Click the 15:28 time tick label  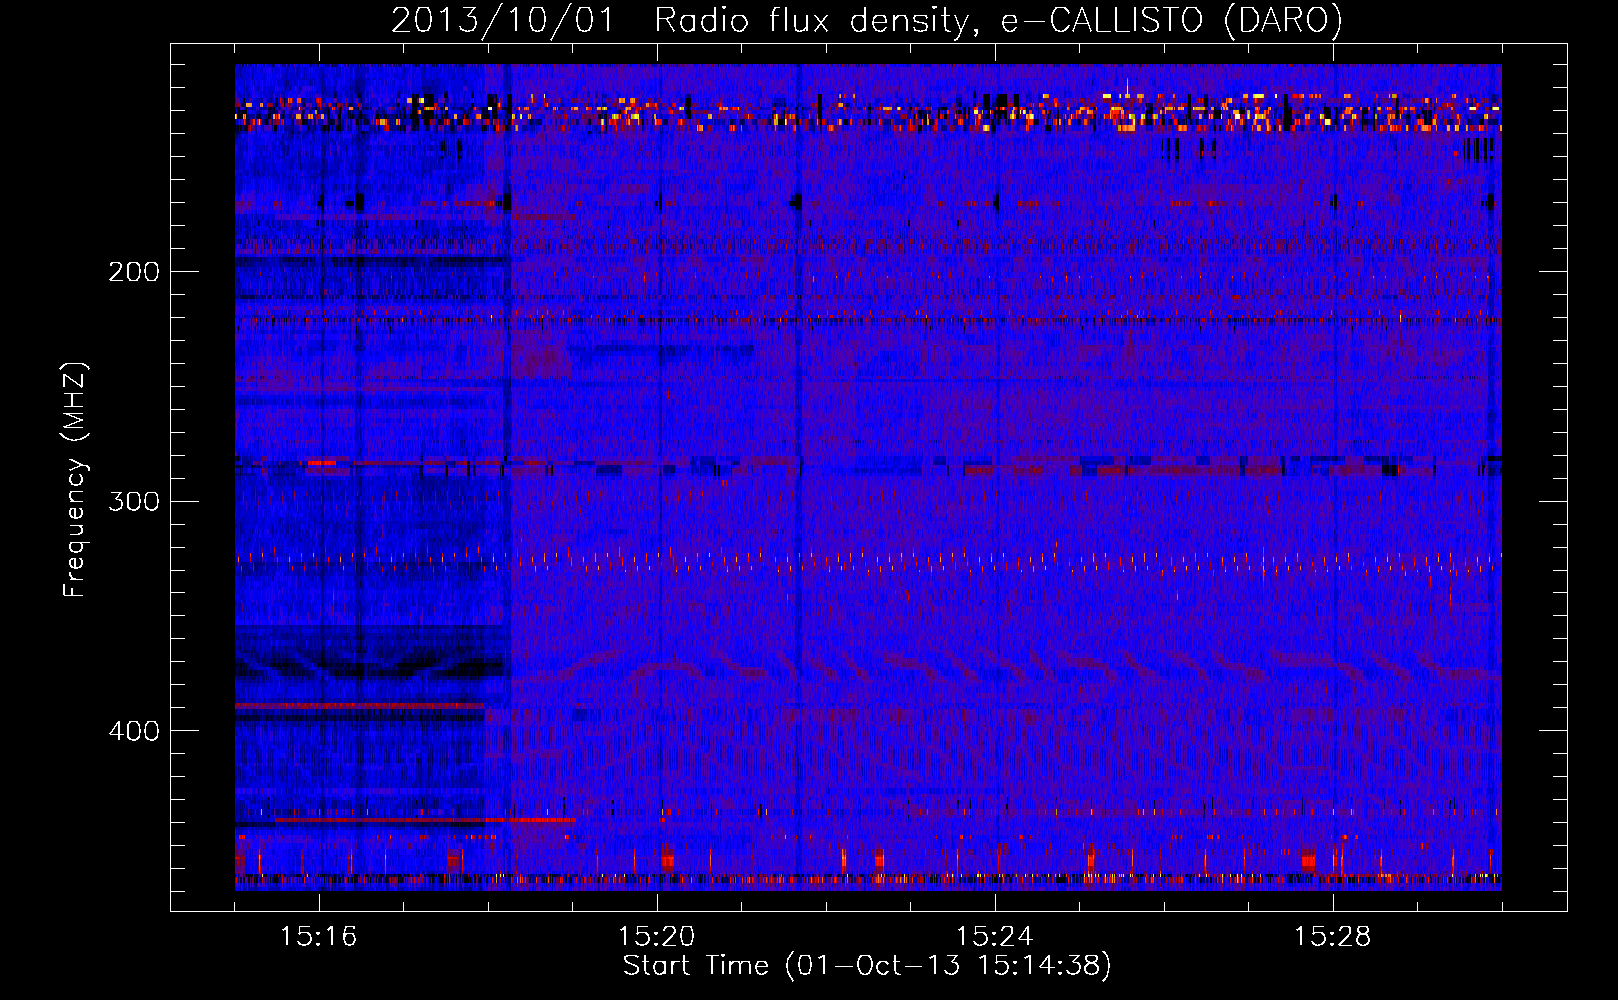pos(1333,937)
